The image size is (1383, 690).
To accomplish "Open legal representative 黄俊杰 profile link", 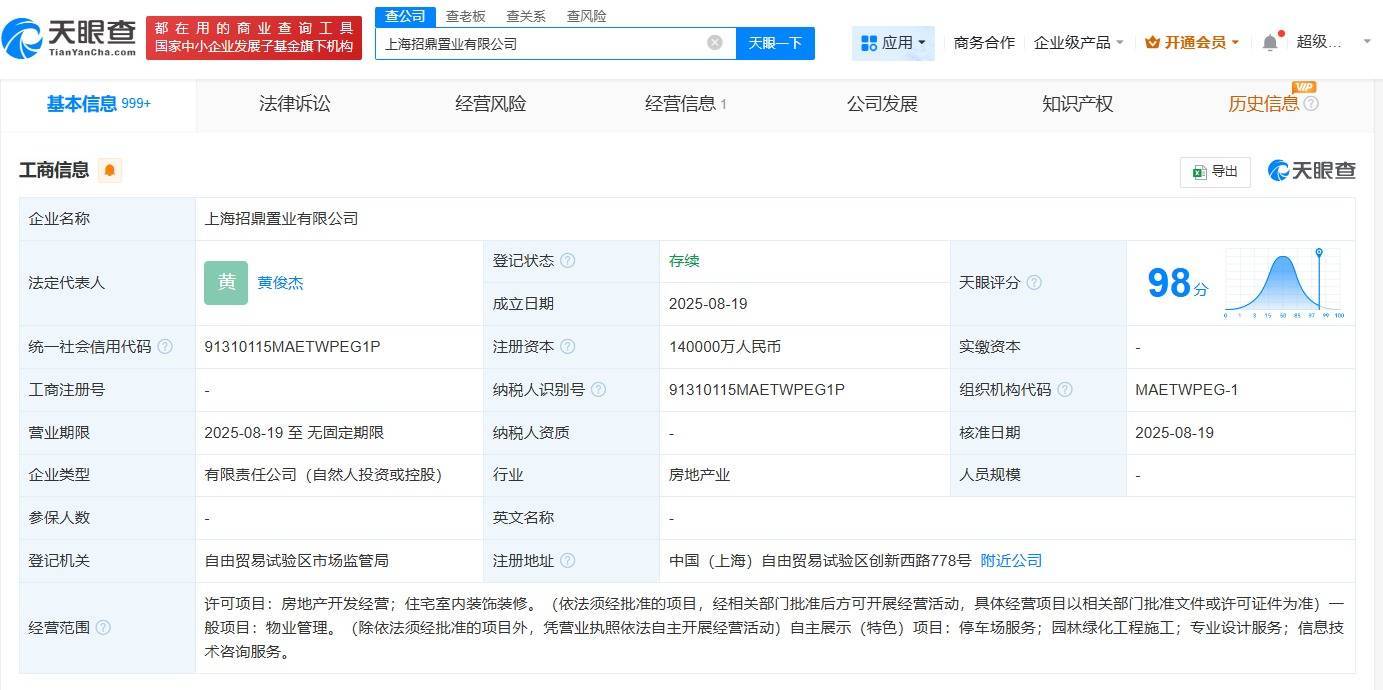I will (x=280, y=283).
